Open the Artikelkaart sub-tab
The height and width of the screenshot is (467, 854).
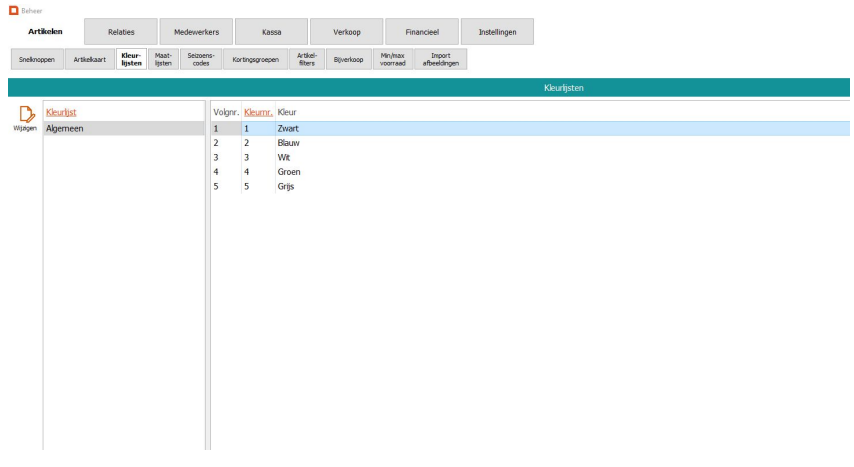point(89,60)
